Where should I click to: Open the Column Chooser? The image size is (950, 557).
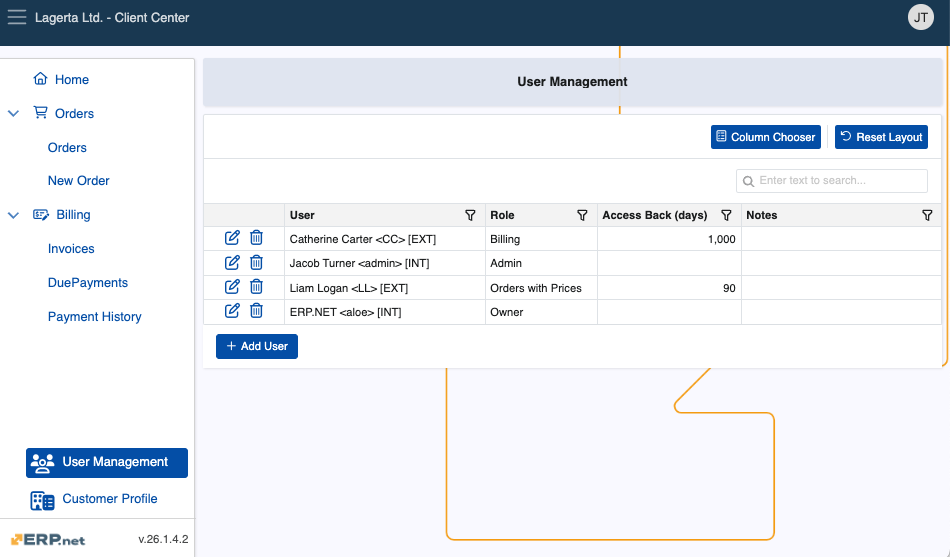766,137
